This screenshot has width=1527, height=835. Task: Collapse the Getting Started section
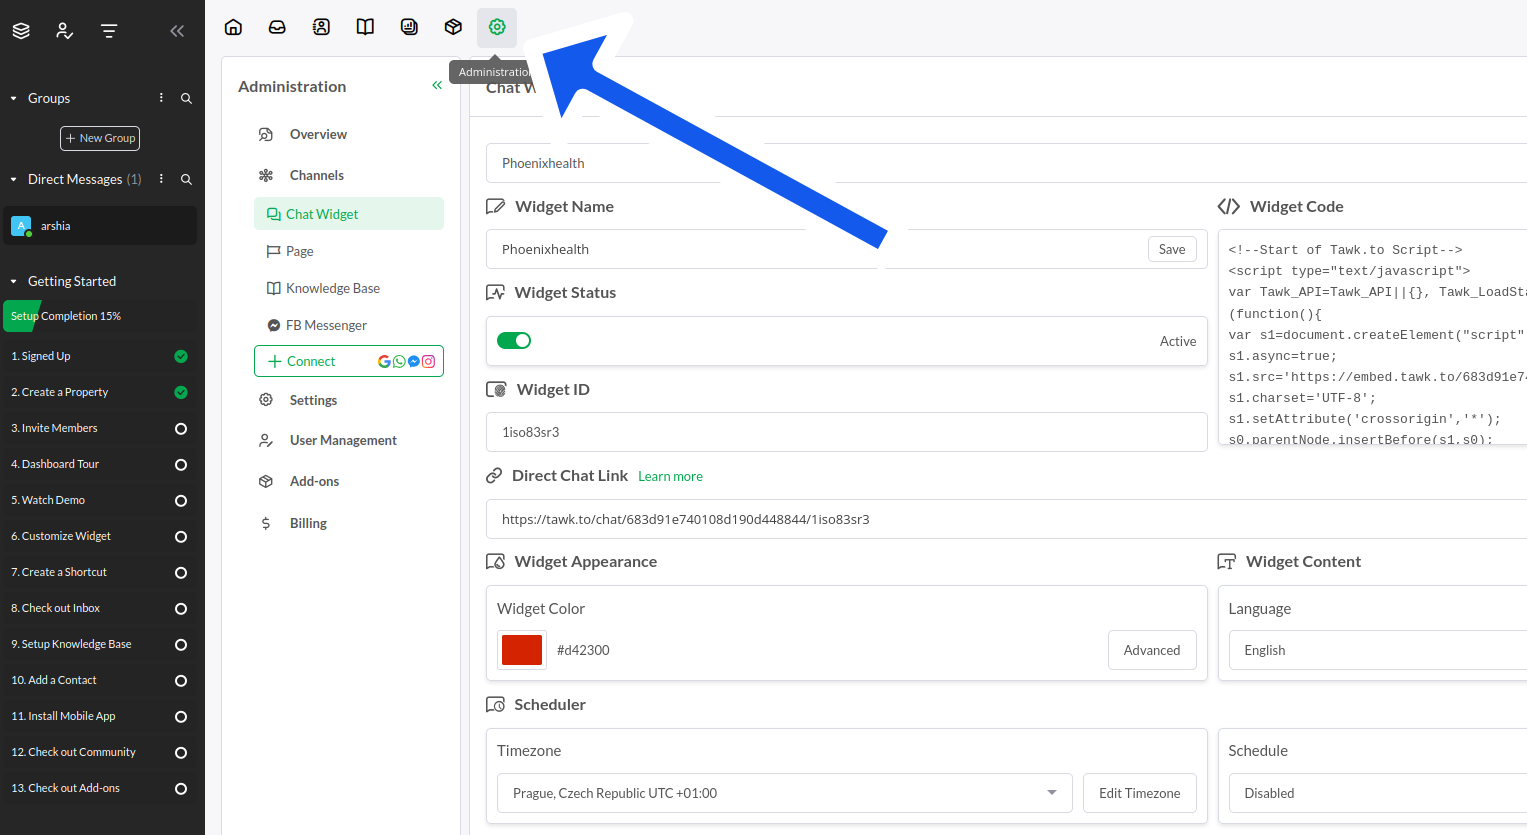[14, 282]
